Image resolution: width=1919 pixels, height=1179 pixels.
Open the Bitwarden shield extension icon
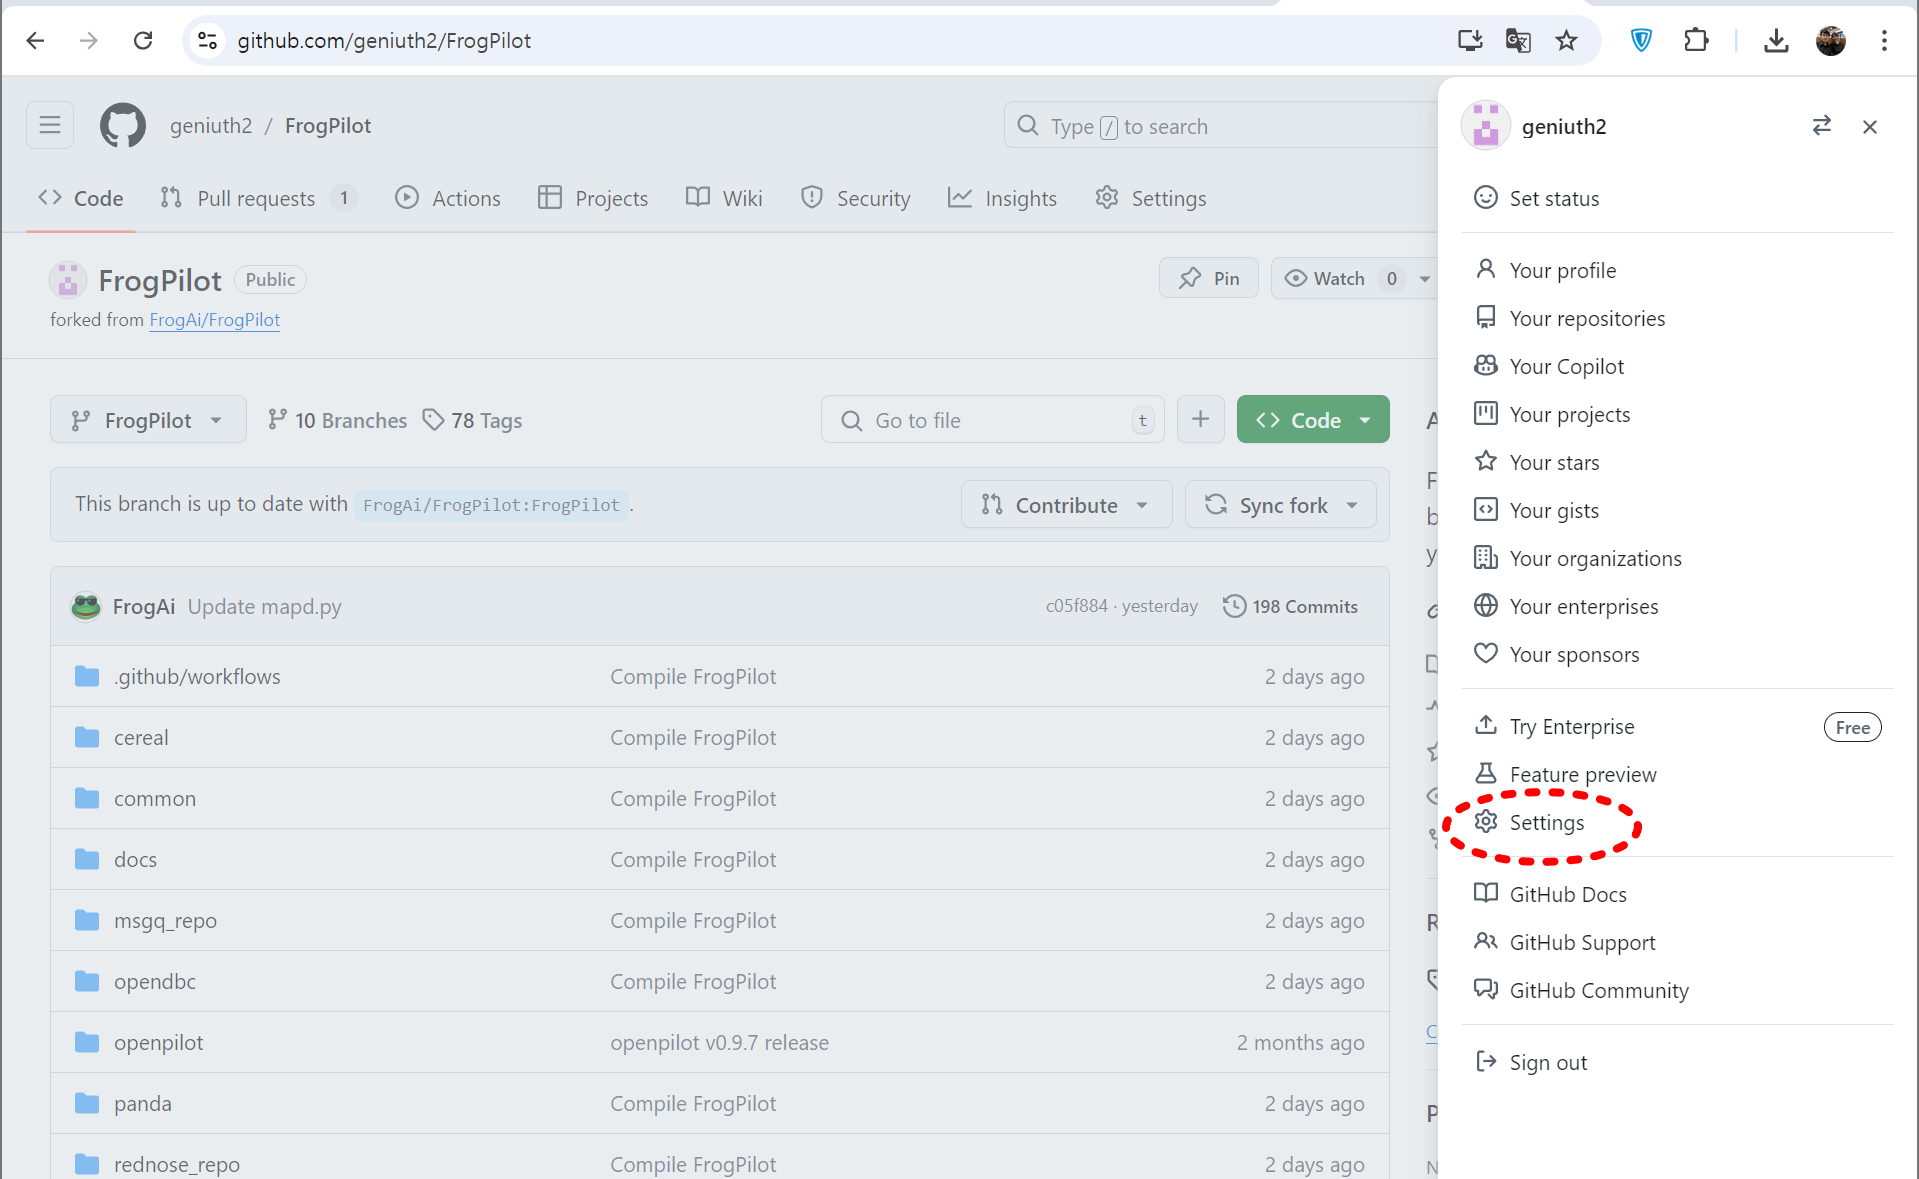pos(1641,40)
